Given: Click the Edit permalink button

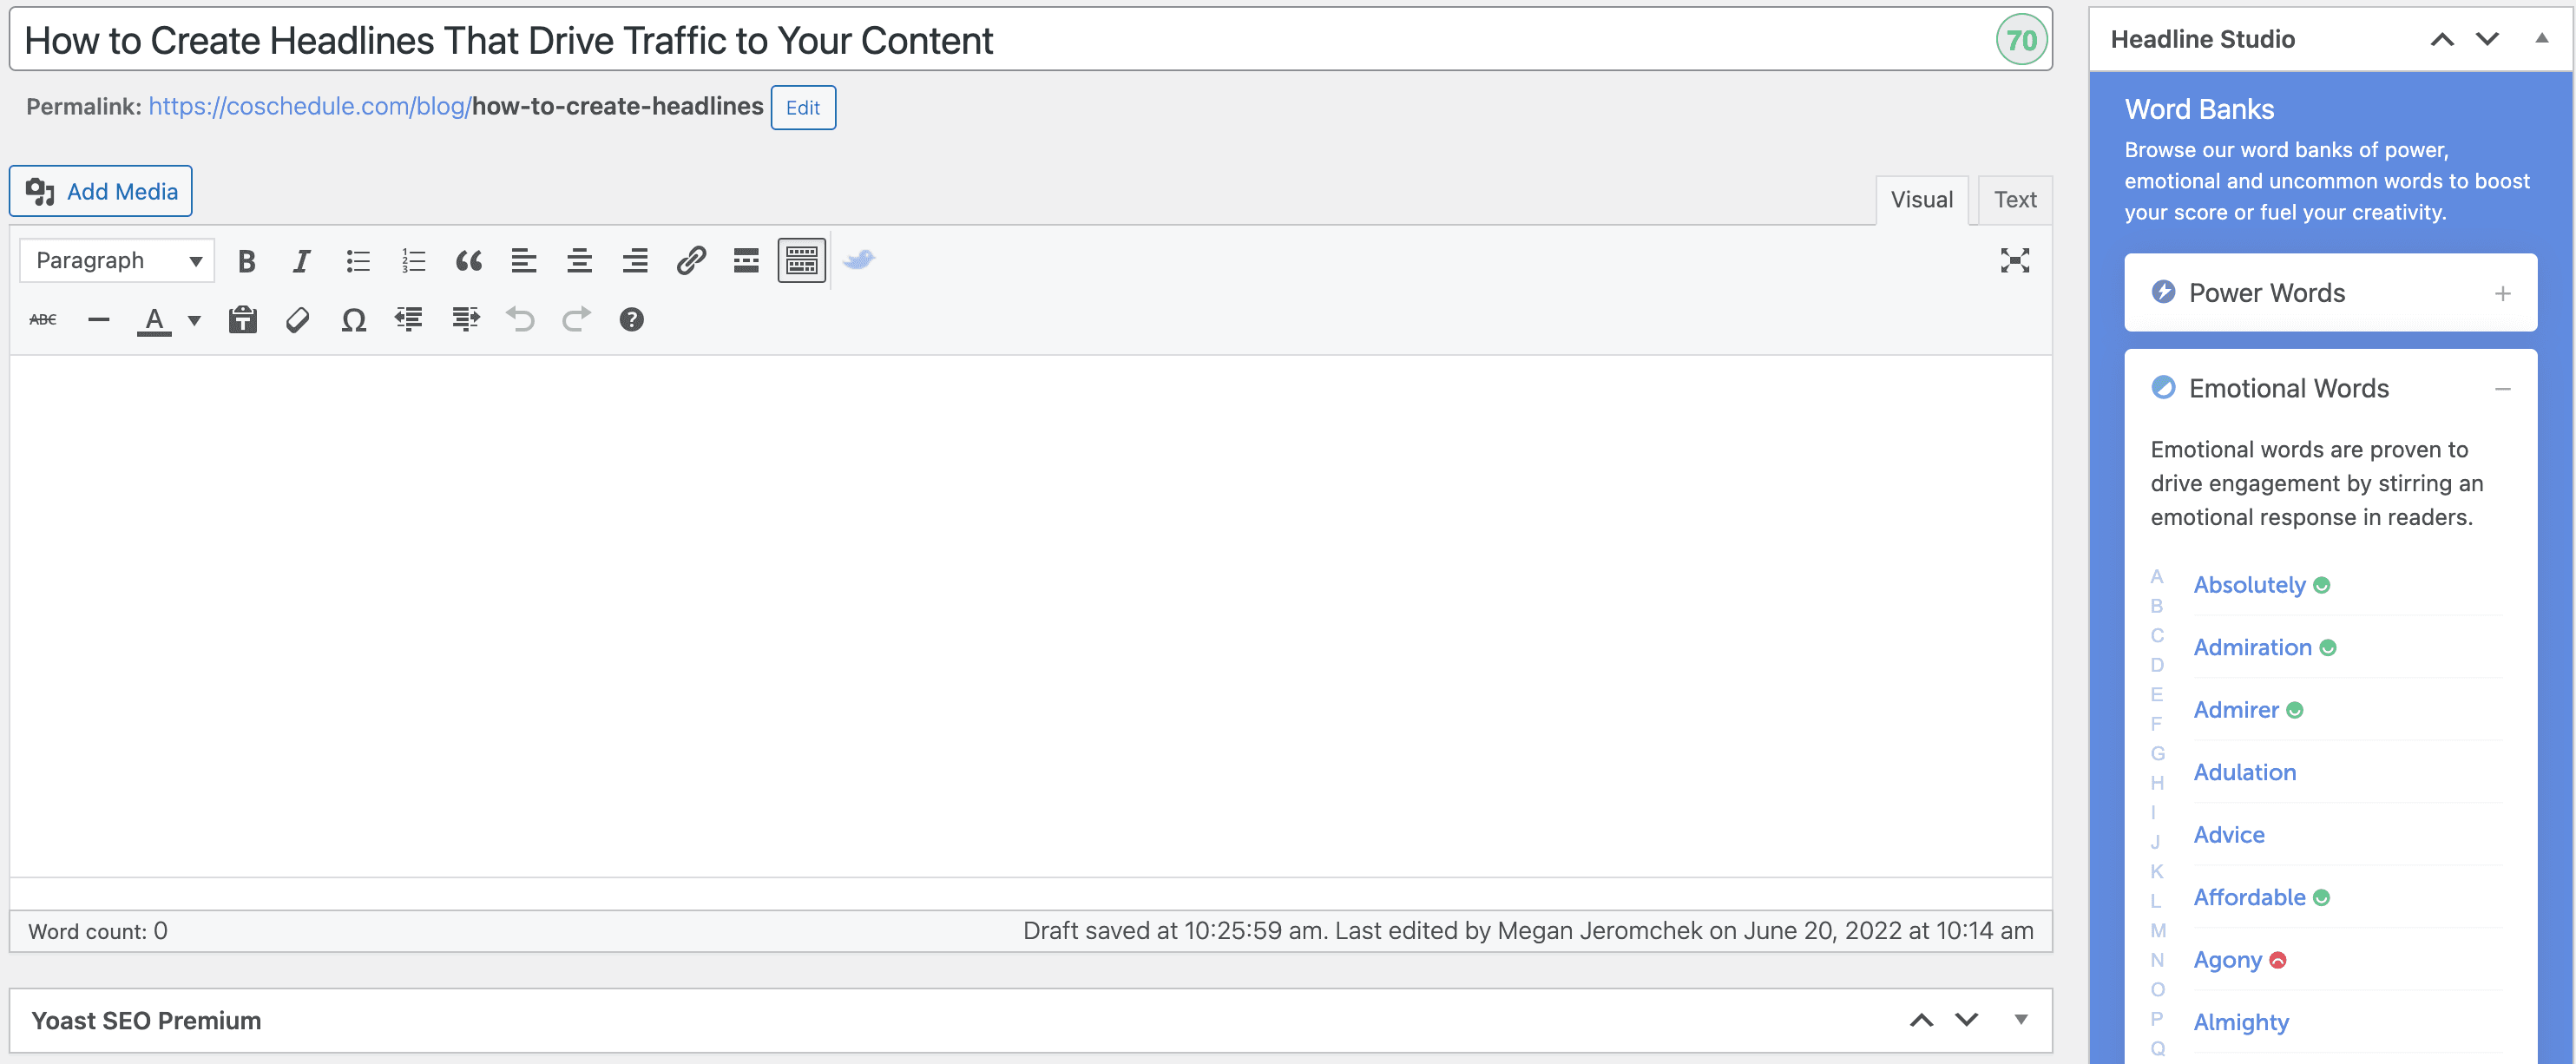Looking at the screenshot, I should pyautogui.click(x=805, y=107).
